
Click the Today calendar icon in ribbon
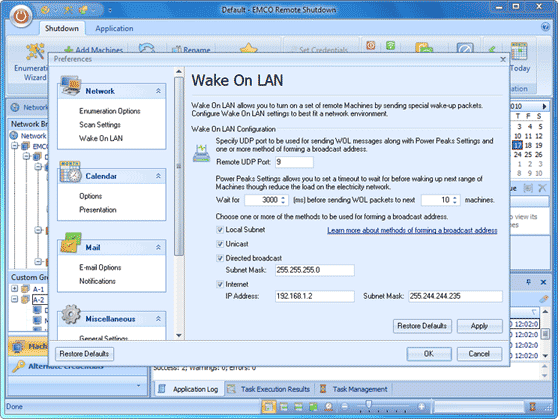coord(519,51)
